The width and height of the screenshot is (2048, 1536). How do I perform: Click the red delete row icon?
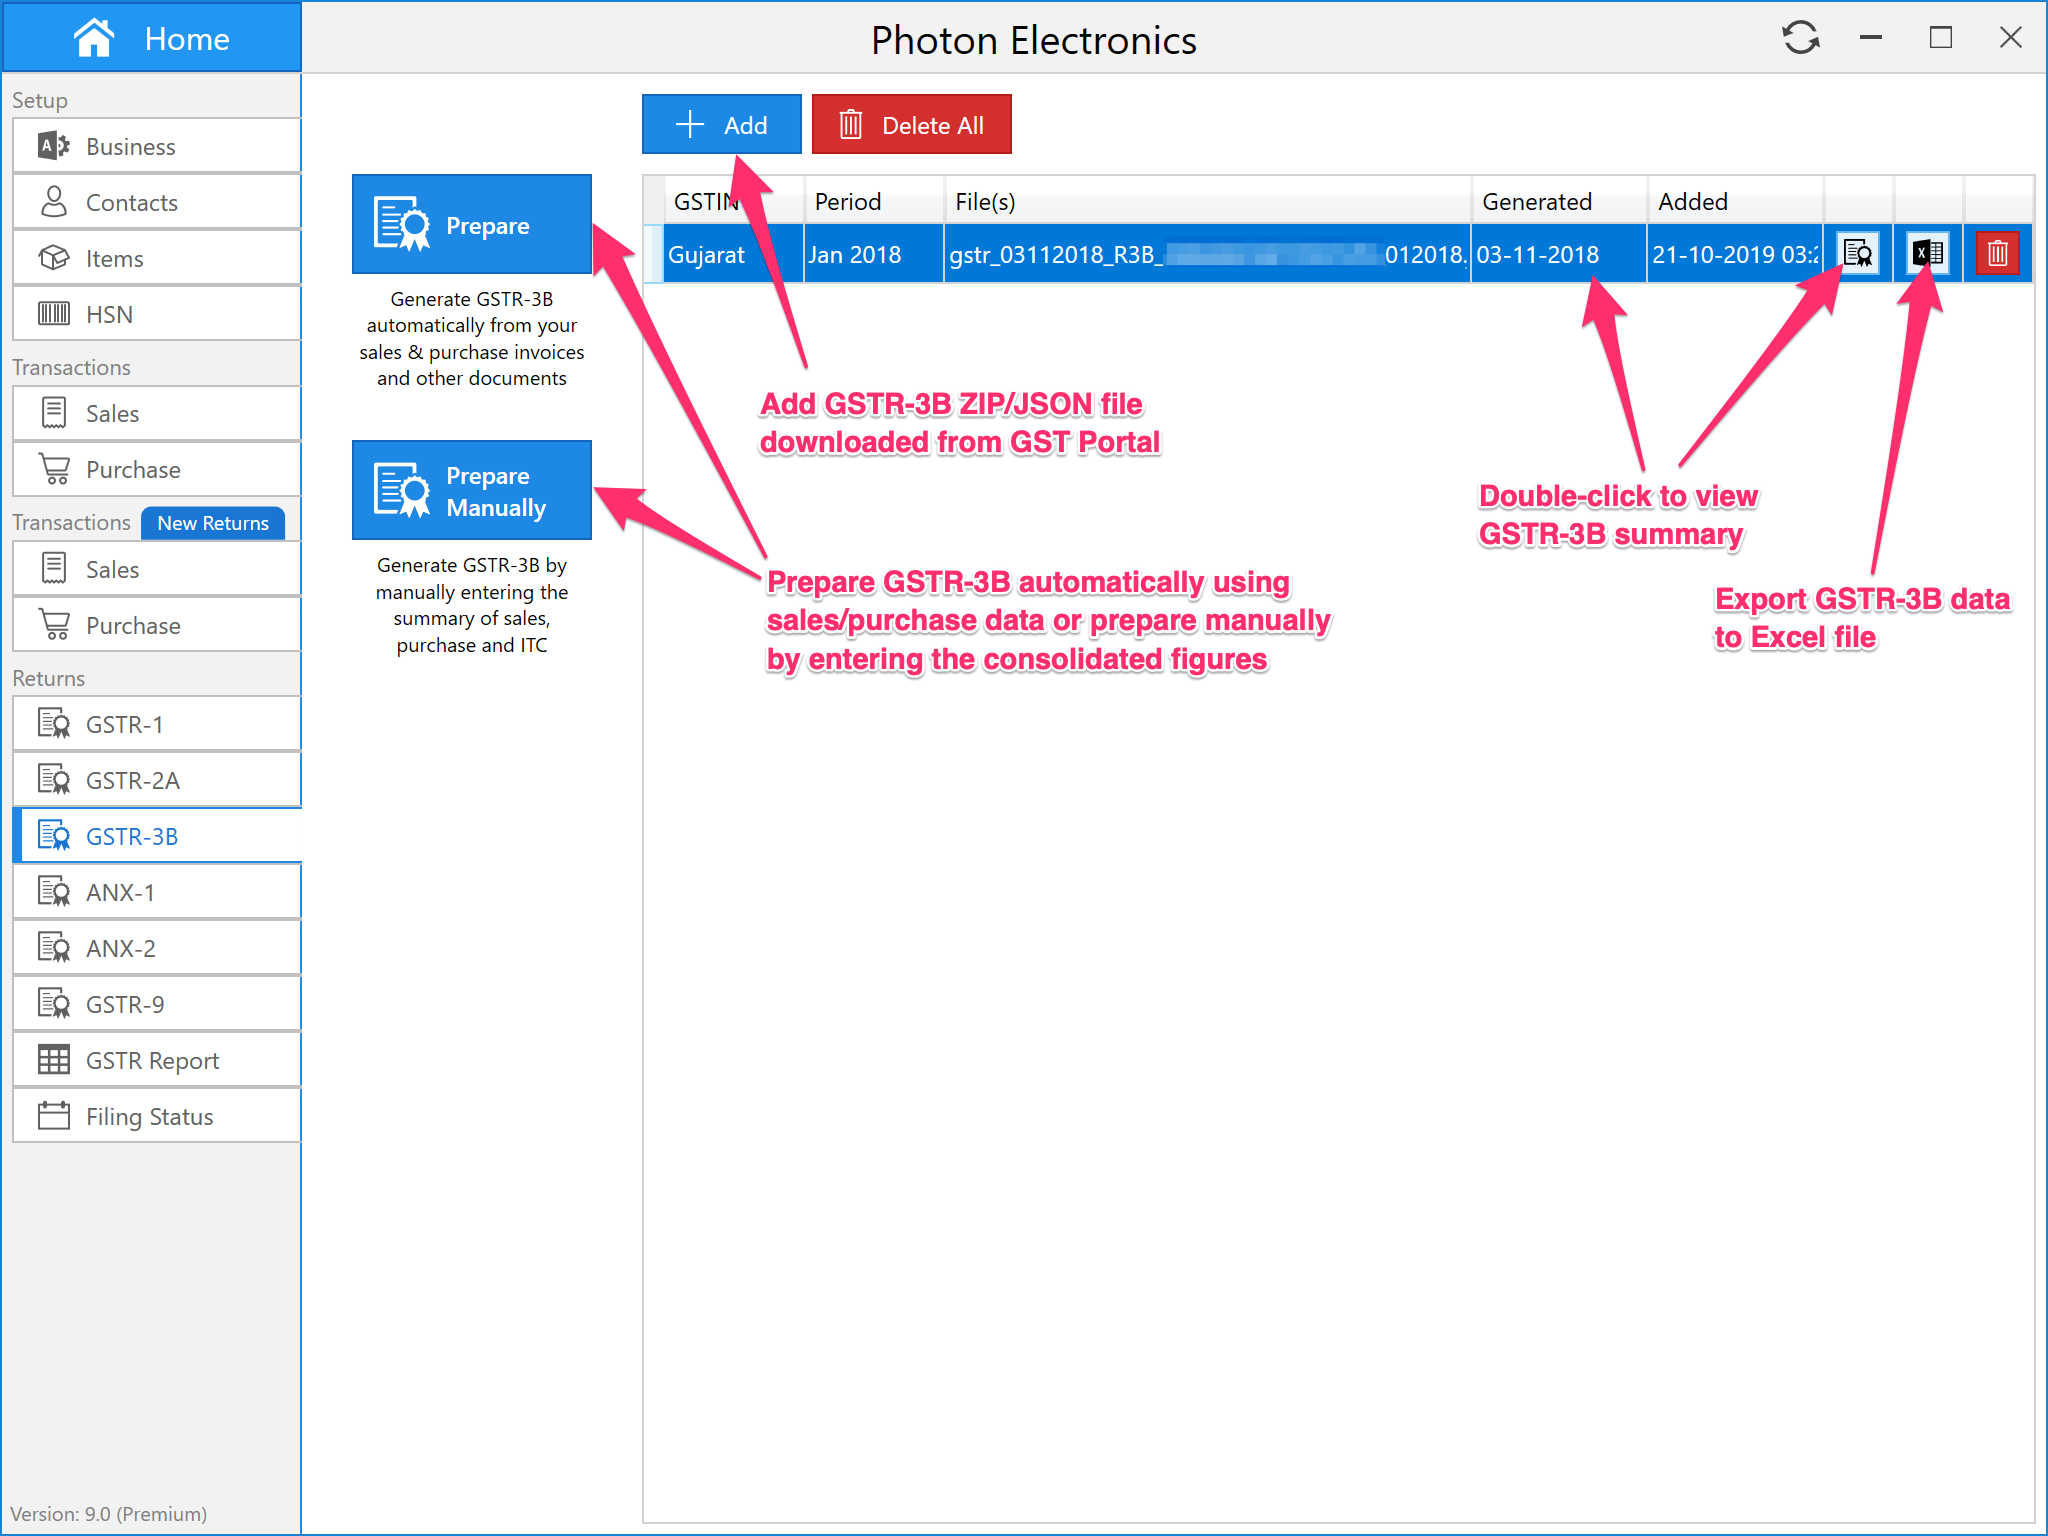click(x=1997, y=254)
